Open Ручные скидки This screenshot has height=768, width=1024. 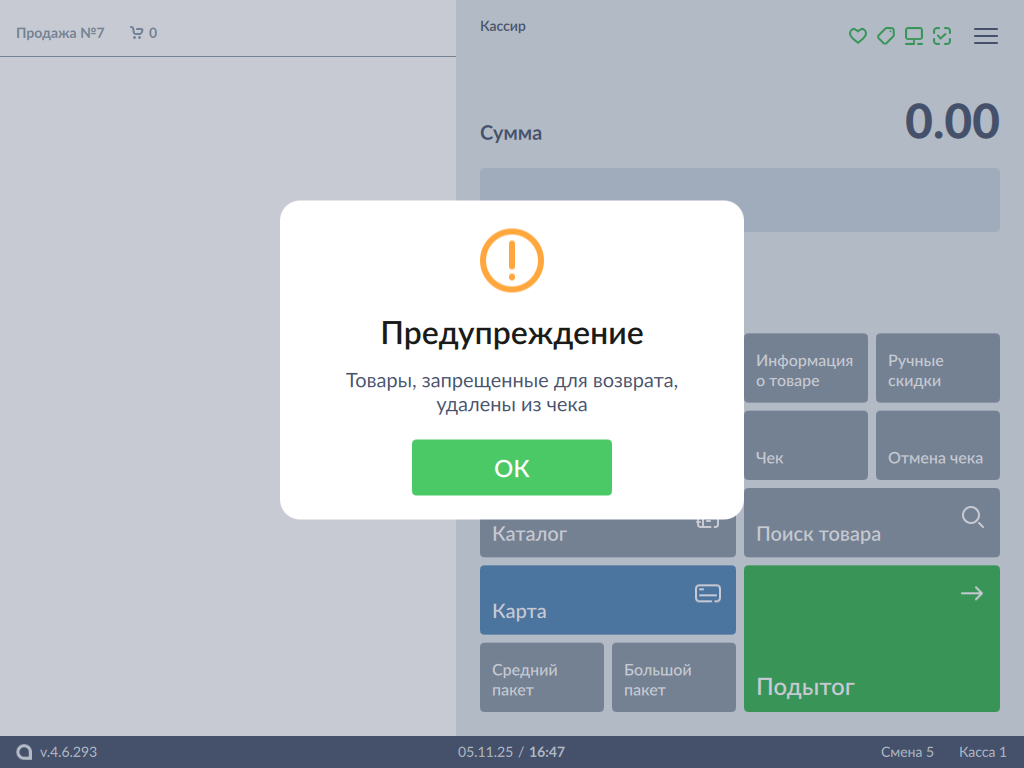pyautogui.click(x=937, y=369)
